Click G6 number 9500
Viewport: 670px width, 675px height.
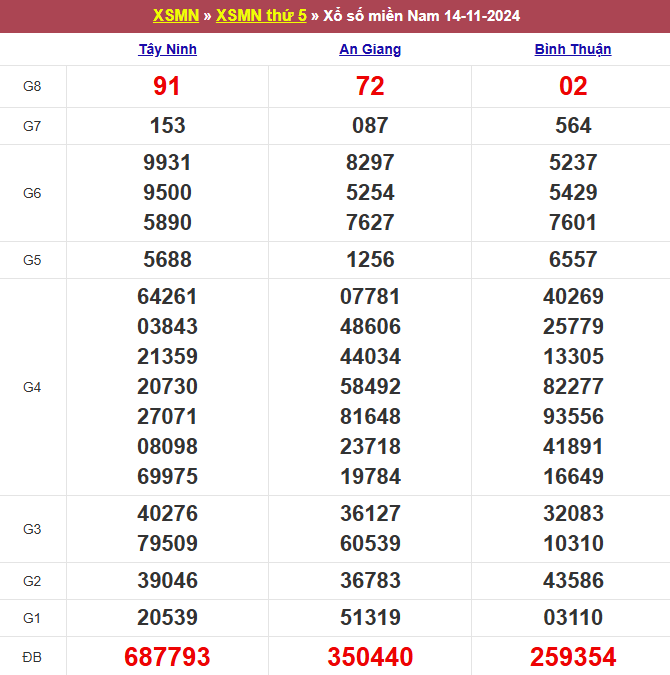pyautogui.click(x=167, y=192)
